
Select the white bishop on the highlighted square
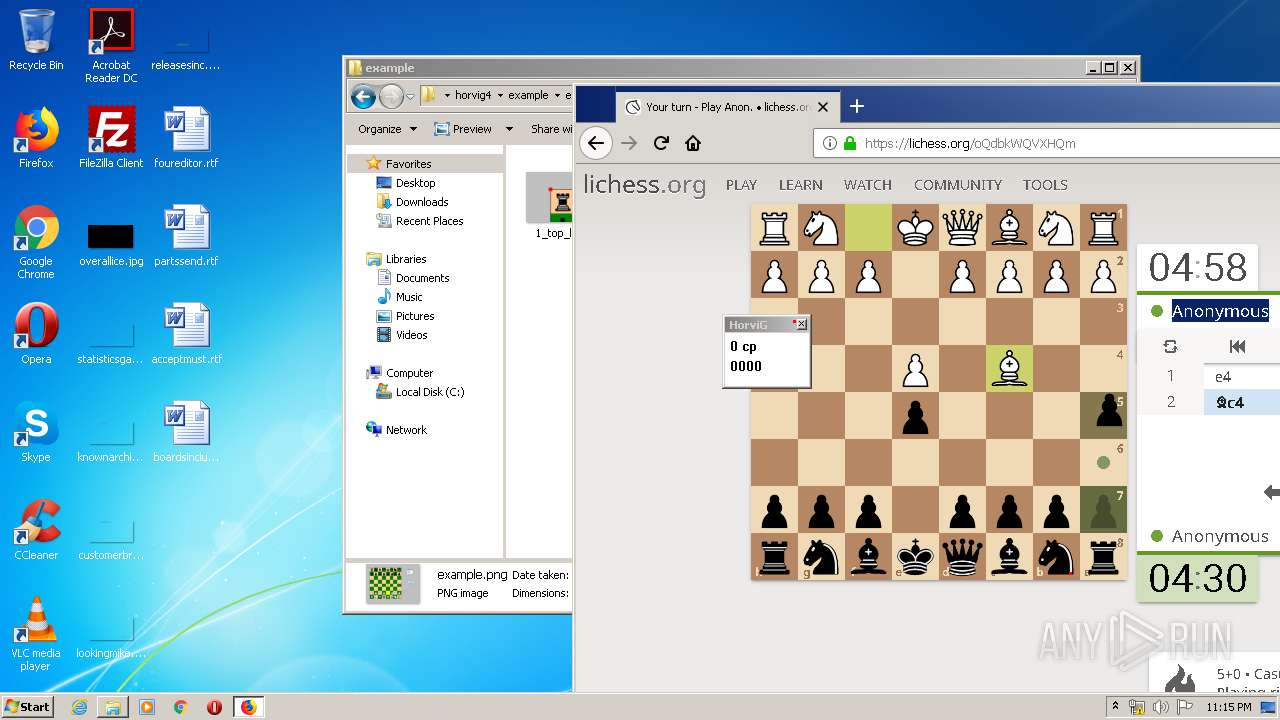pos(1009,369)
